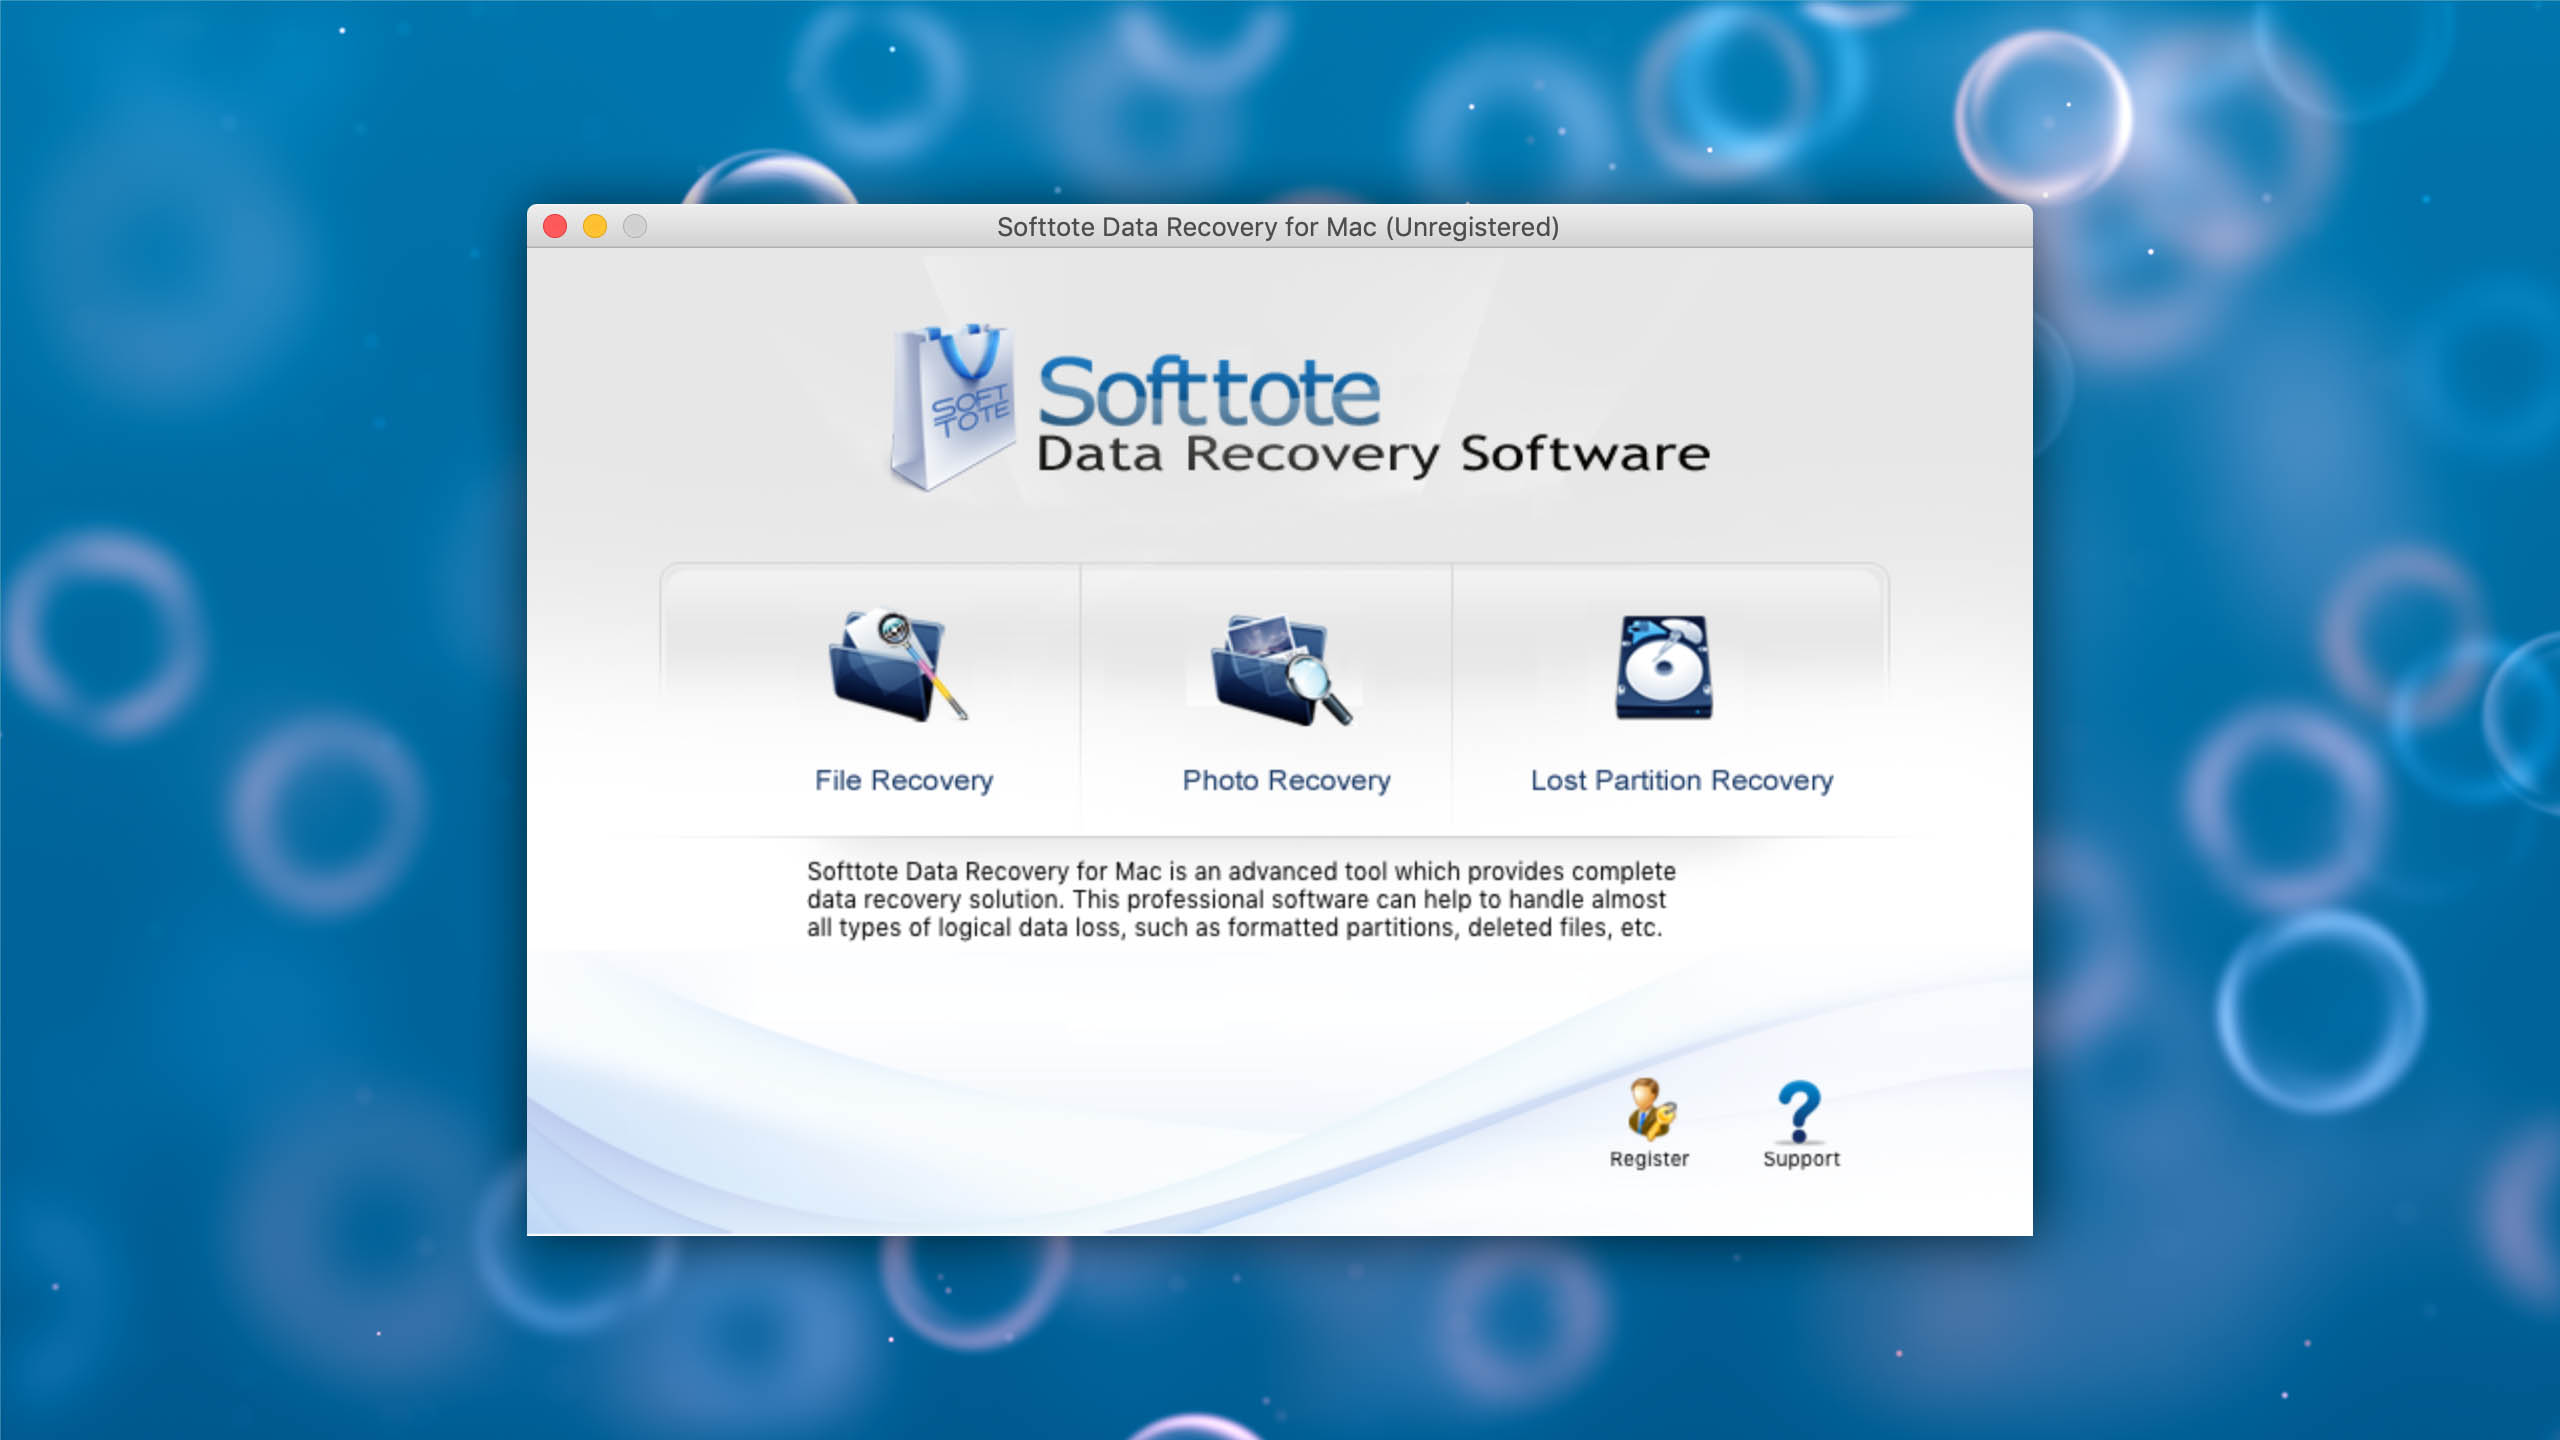Click the description line starting 'Softtote Data Recovery for Mac is'
Viewport: 2560px width, 1440px height.
click(1241, 871)
